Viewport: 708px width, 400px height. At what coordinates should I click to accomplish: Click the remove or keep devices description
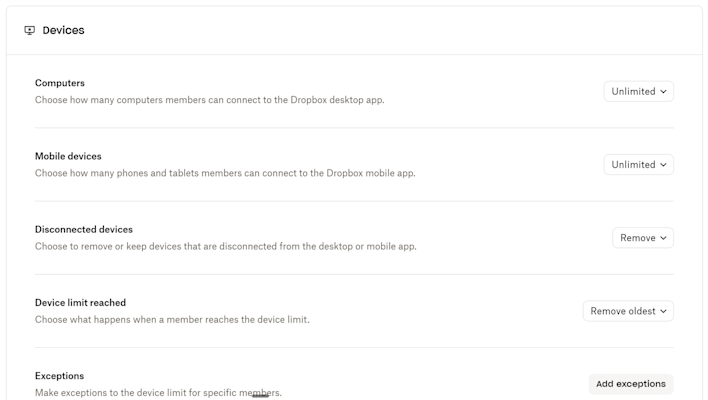tap(225, 247)
